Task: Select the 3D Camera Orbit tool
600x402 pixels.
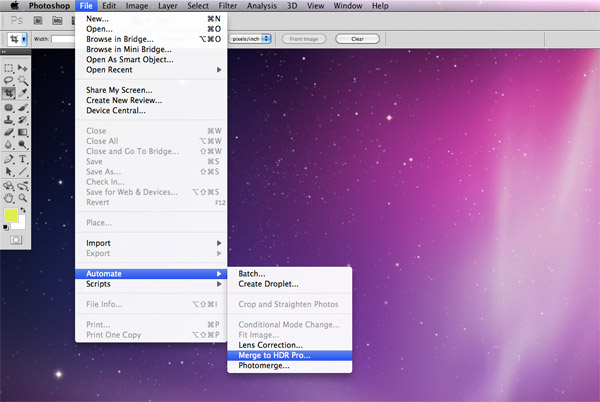Action: pyautogui.click(x=23, y=186)
